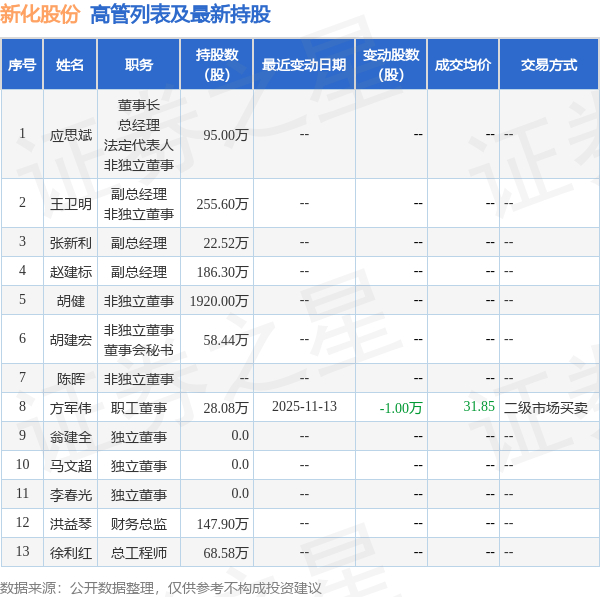Viewport: 600px width, 597px height.
Task: Click holding value 147.90万
Action: click(x=222, y=524)
